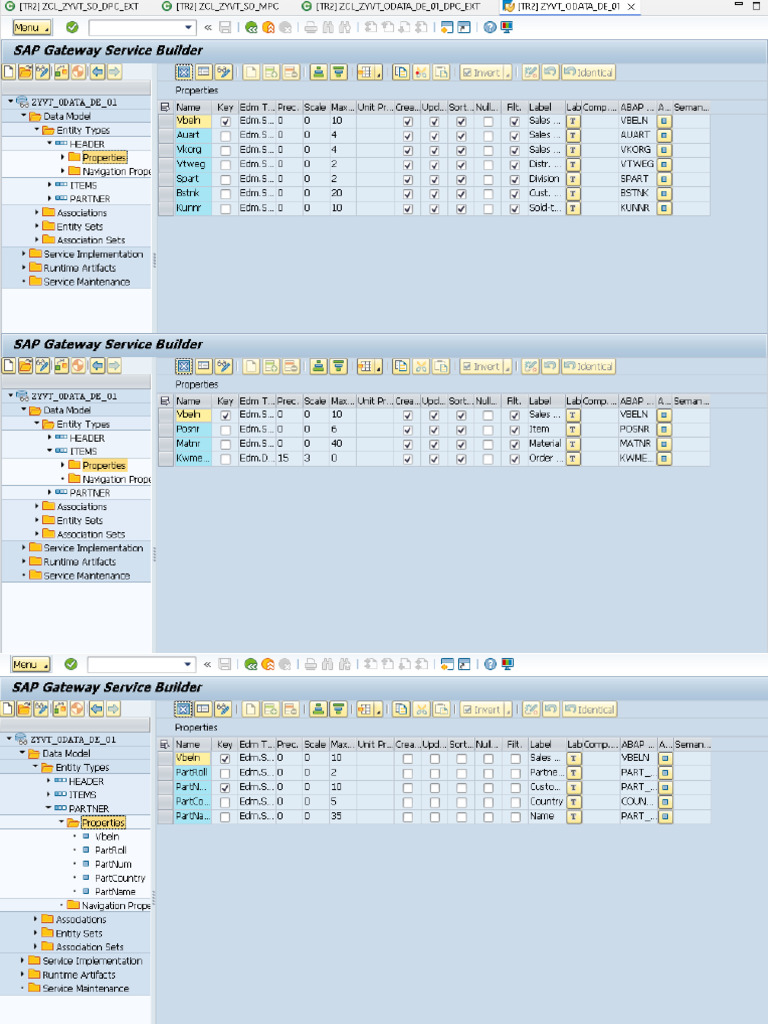Viewport: 768px width, 1024px height.
Task: Click Create Project icon in HEADER properties view
Action: (x=8, y=72)
